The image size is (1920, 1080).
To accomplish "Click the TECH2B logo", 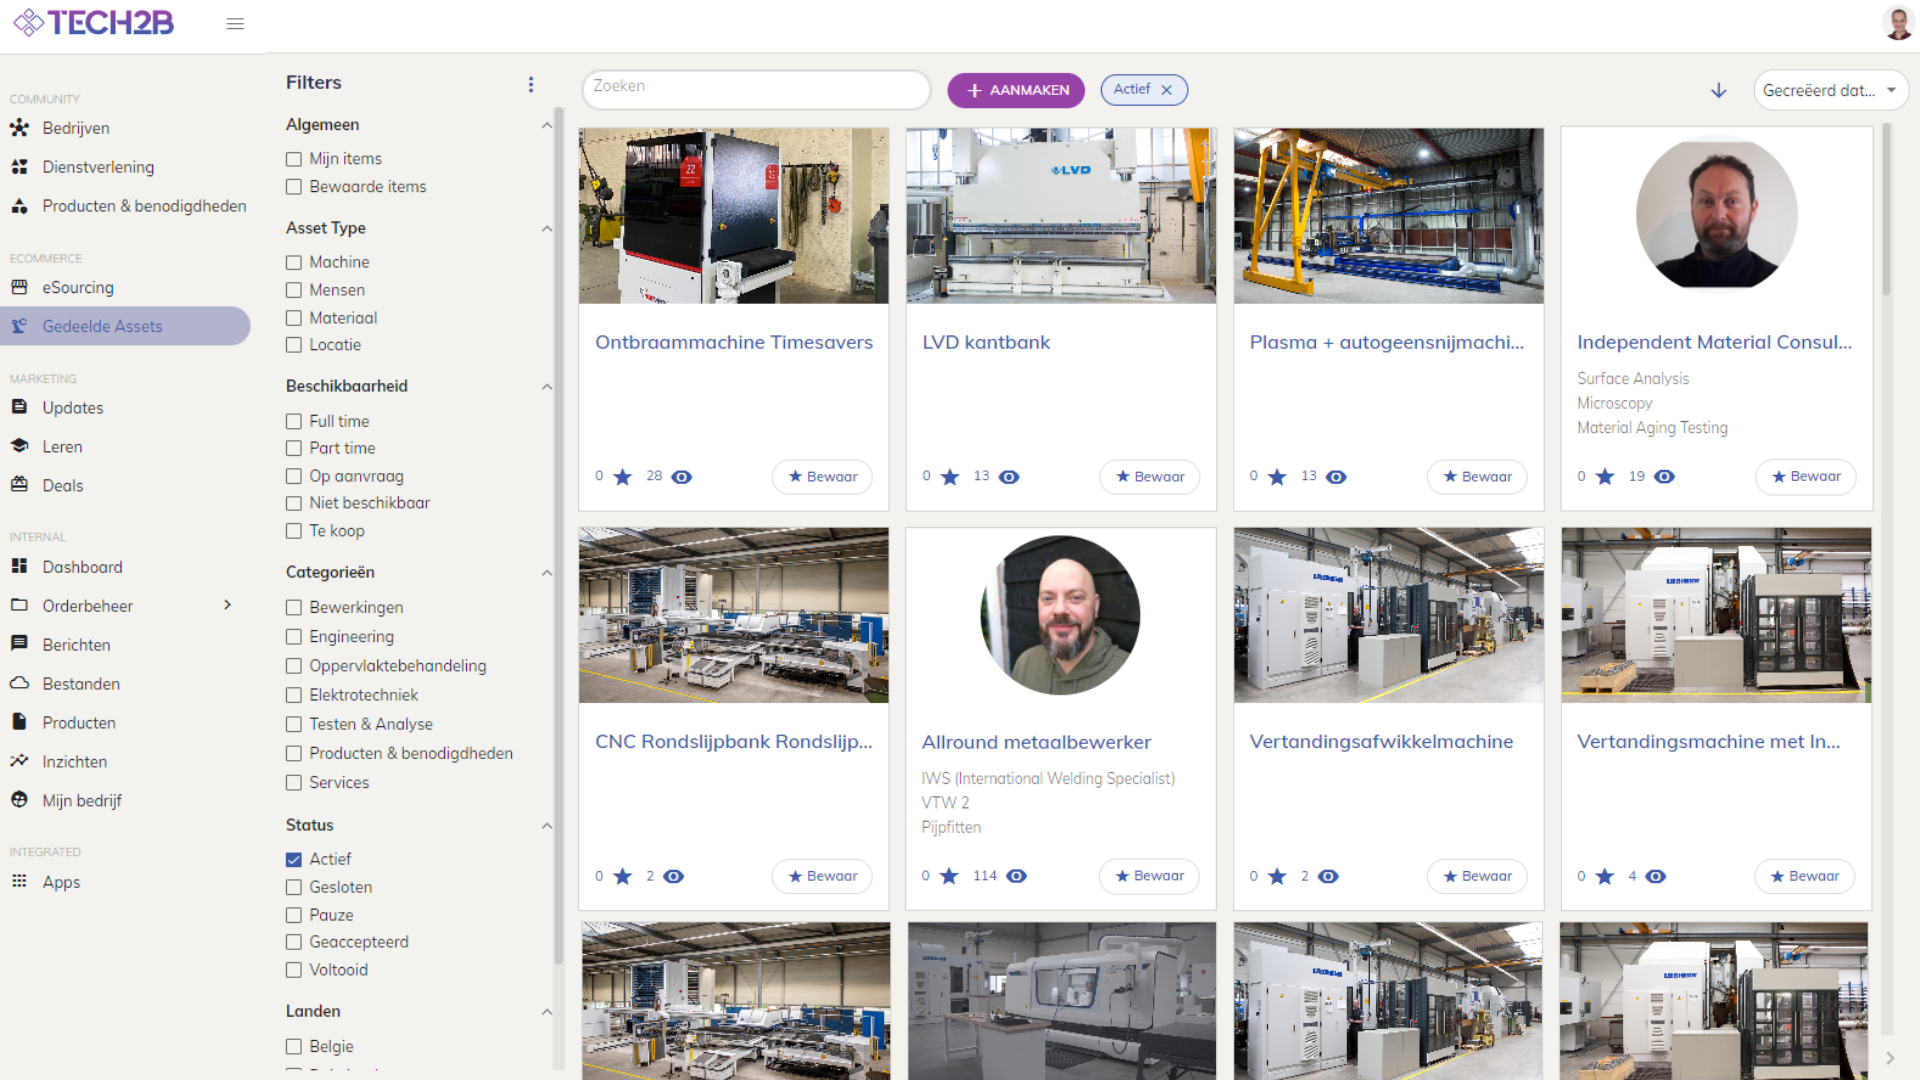I will coord(94,22).
